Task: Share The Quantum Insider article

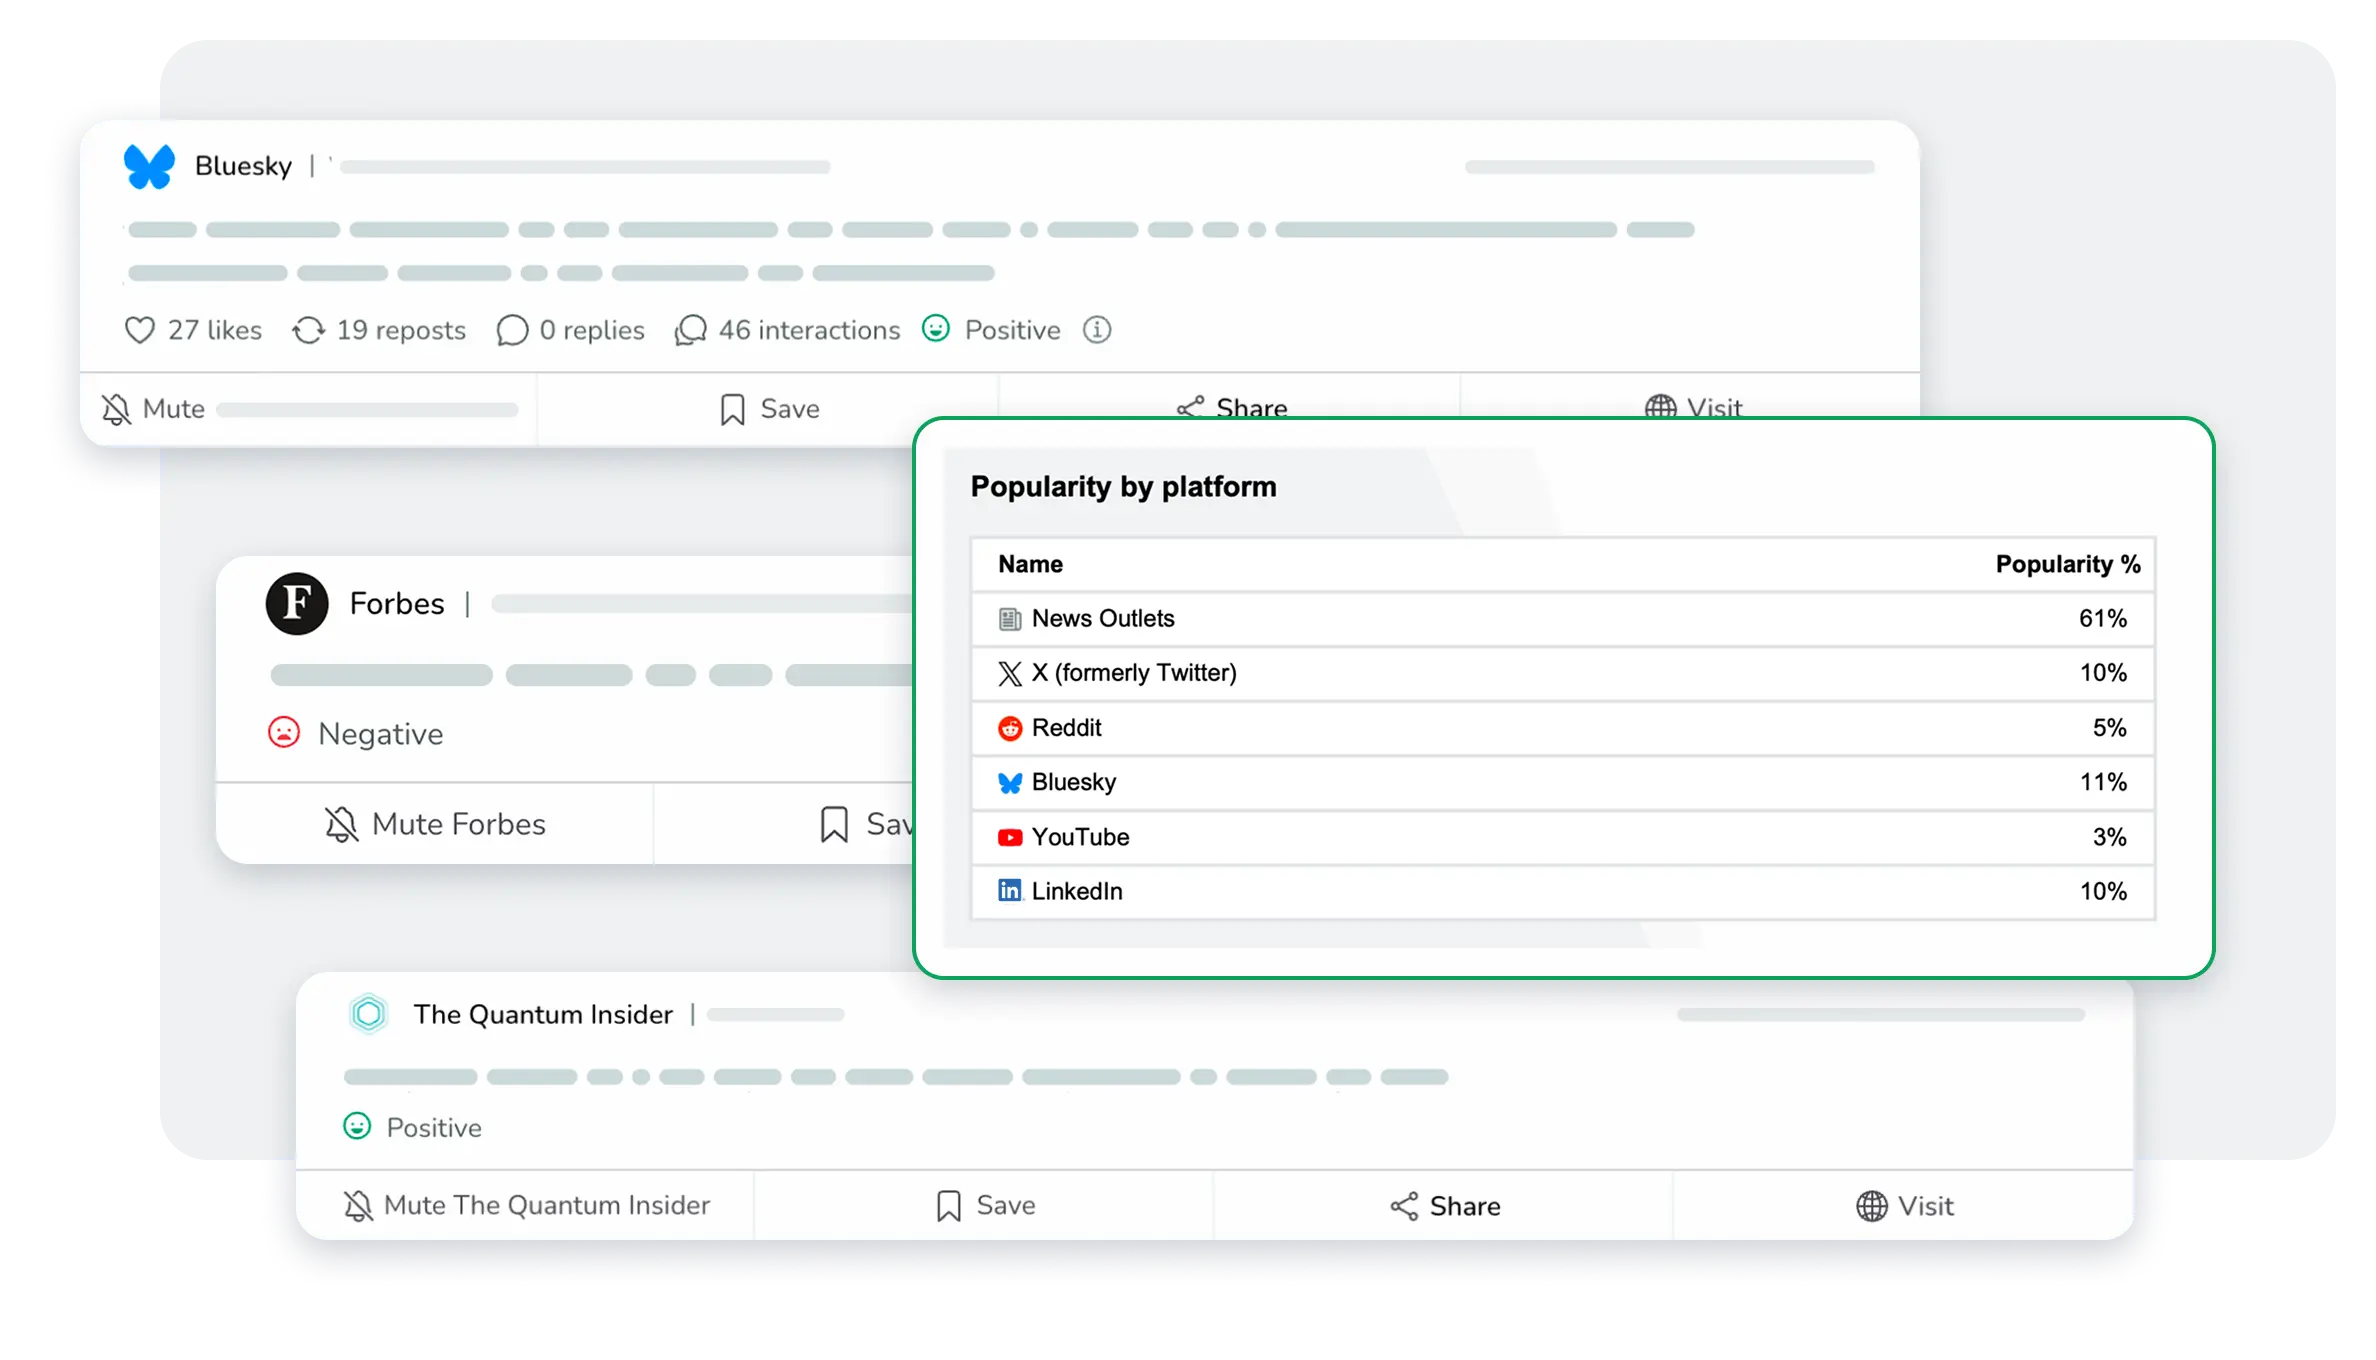Action: point(1445,1206)
